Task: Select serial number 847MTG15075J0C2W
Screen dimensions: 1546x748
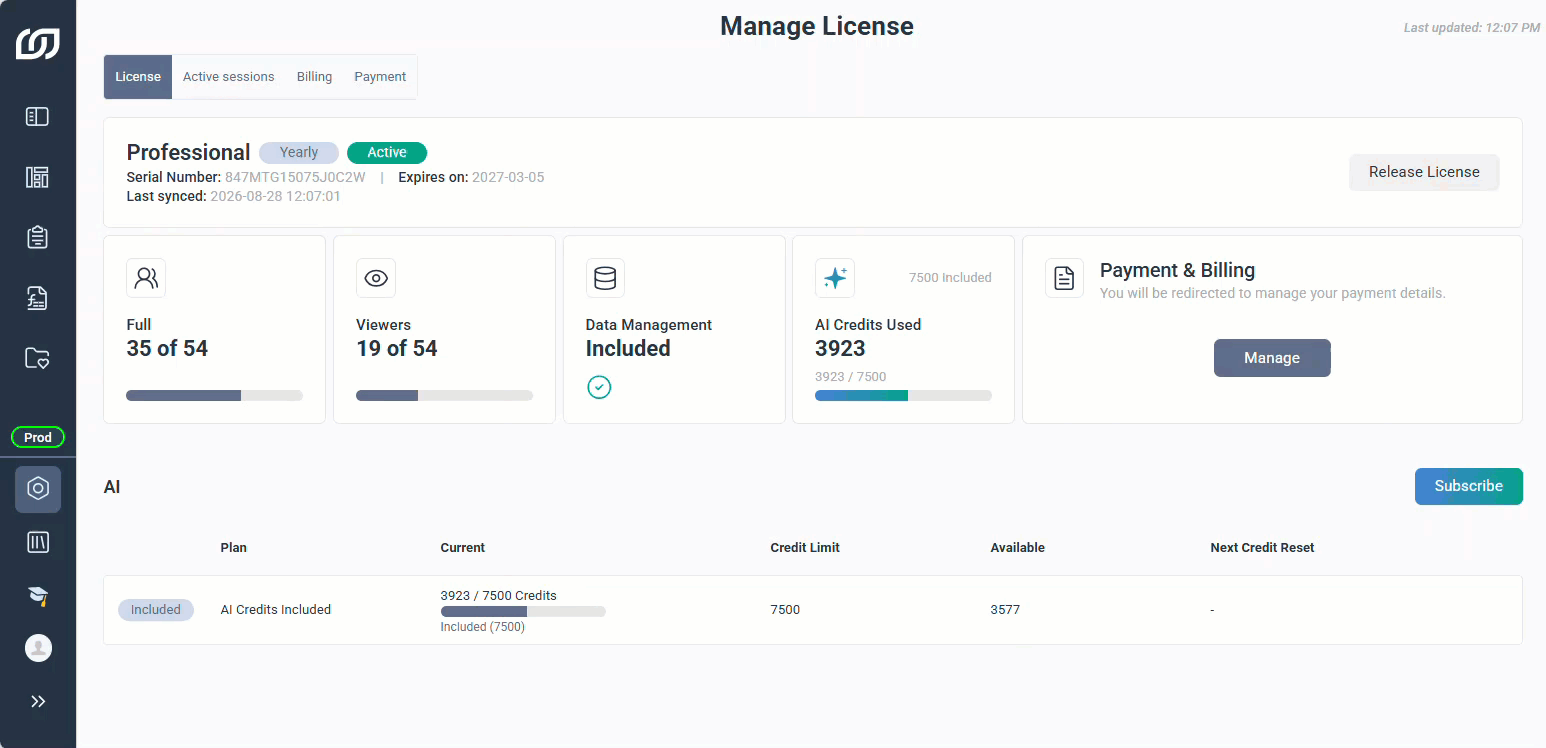Action: [295, 178]
